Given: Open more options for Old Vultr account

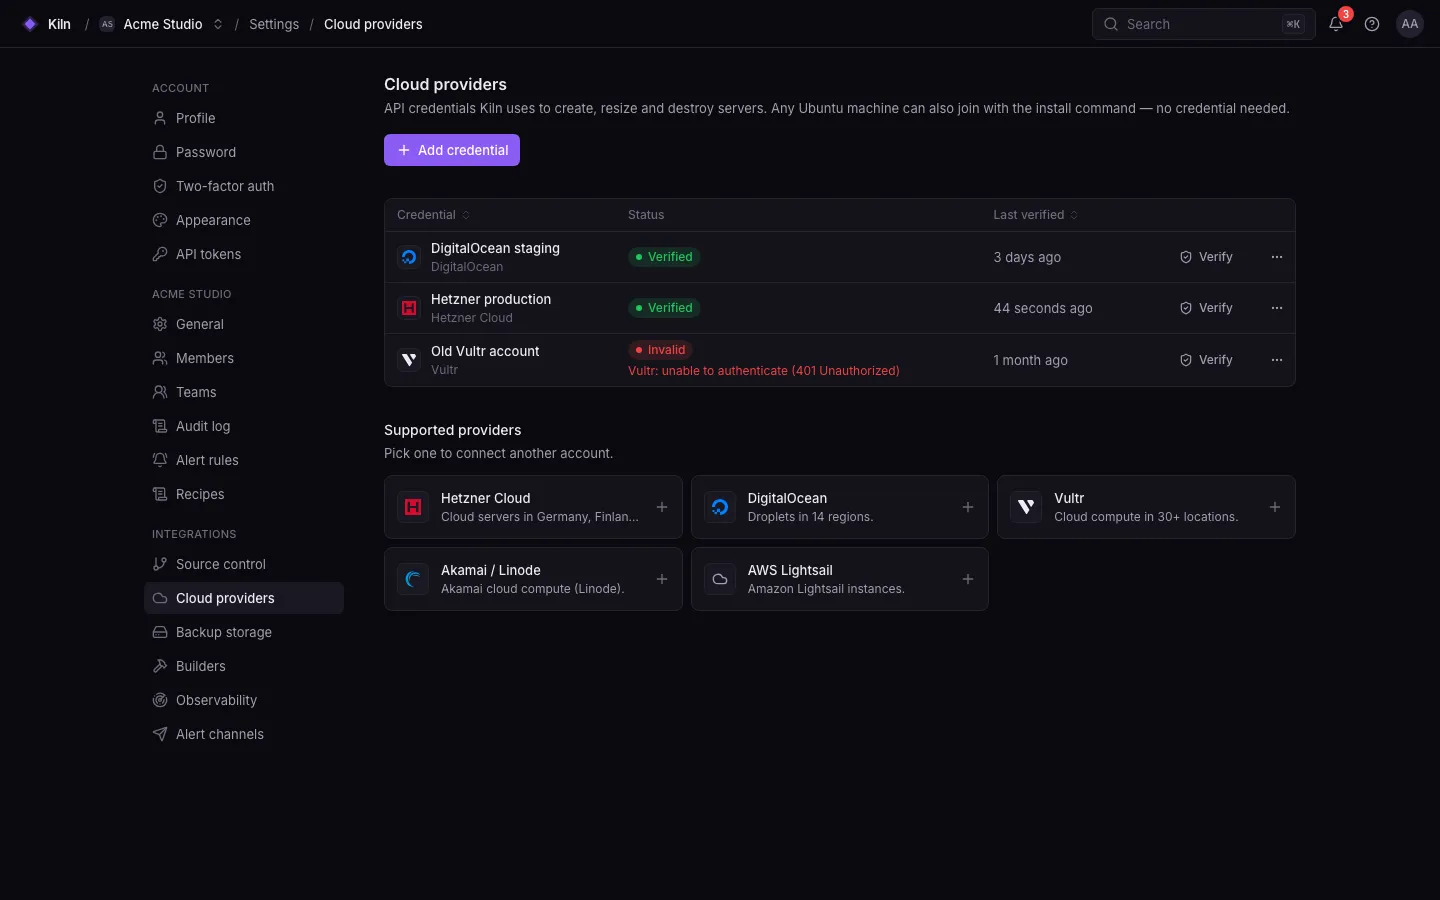Looking at the screenshot, I should pos(1277,360).
